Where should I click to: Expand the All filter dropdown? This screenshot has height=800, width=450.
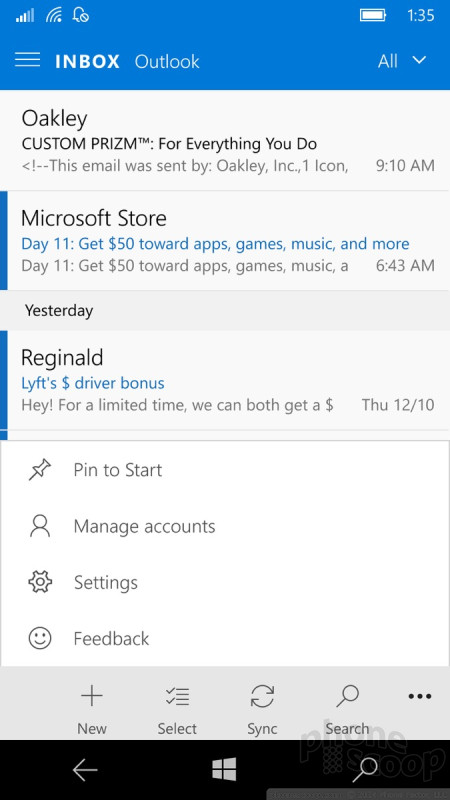click(402, 61)
